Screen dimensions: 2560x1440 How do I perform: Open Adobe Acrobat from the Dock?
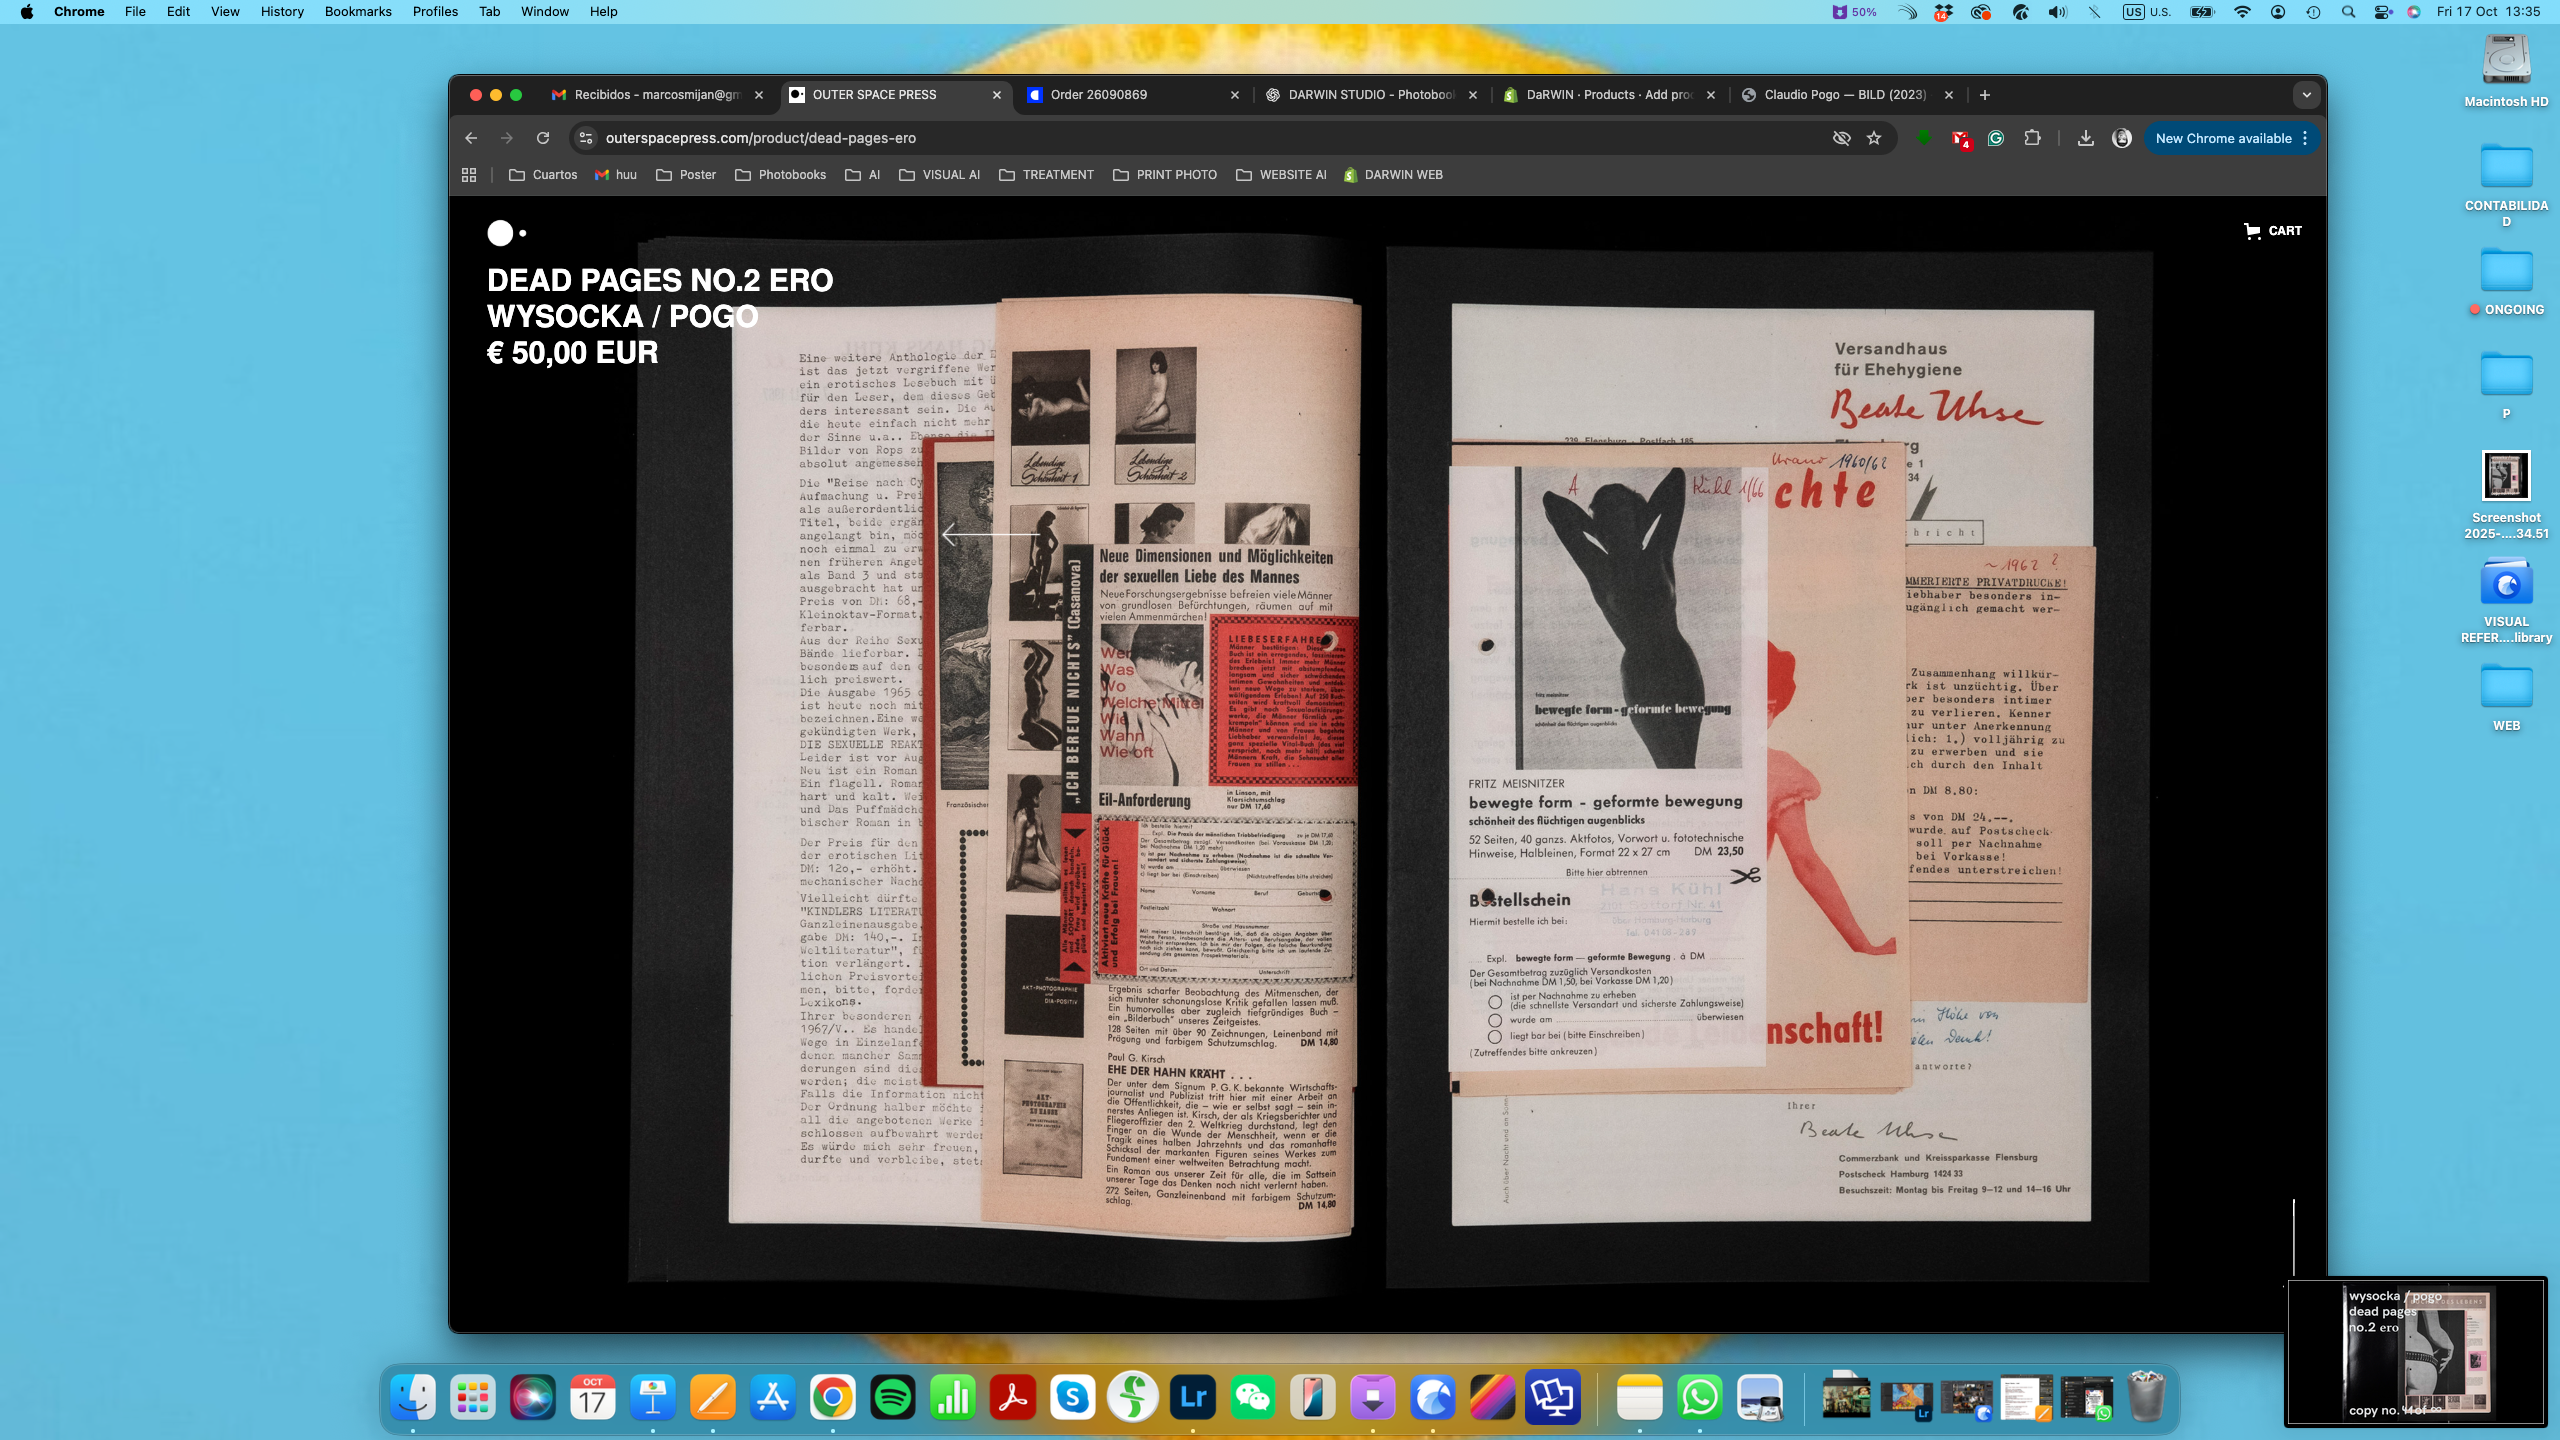pyautogui.click(x=1013, y=1397)
